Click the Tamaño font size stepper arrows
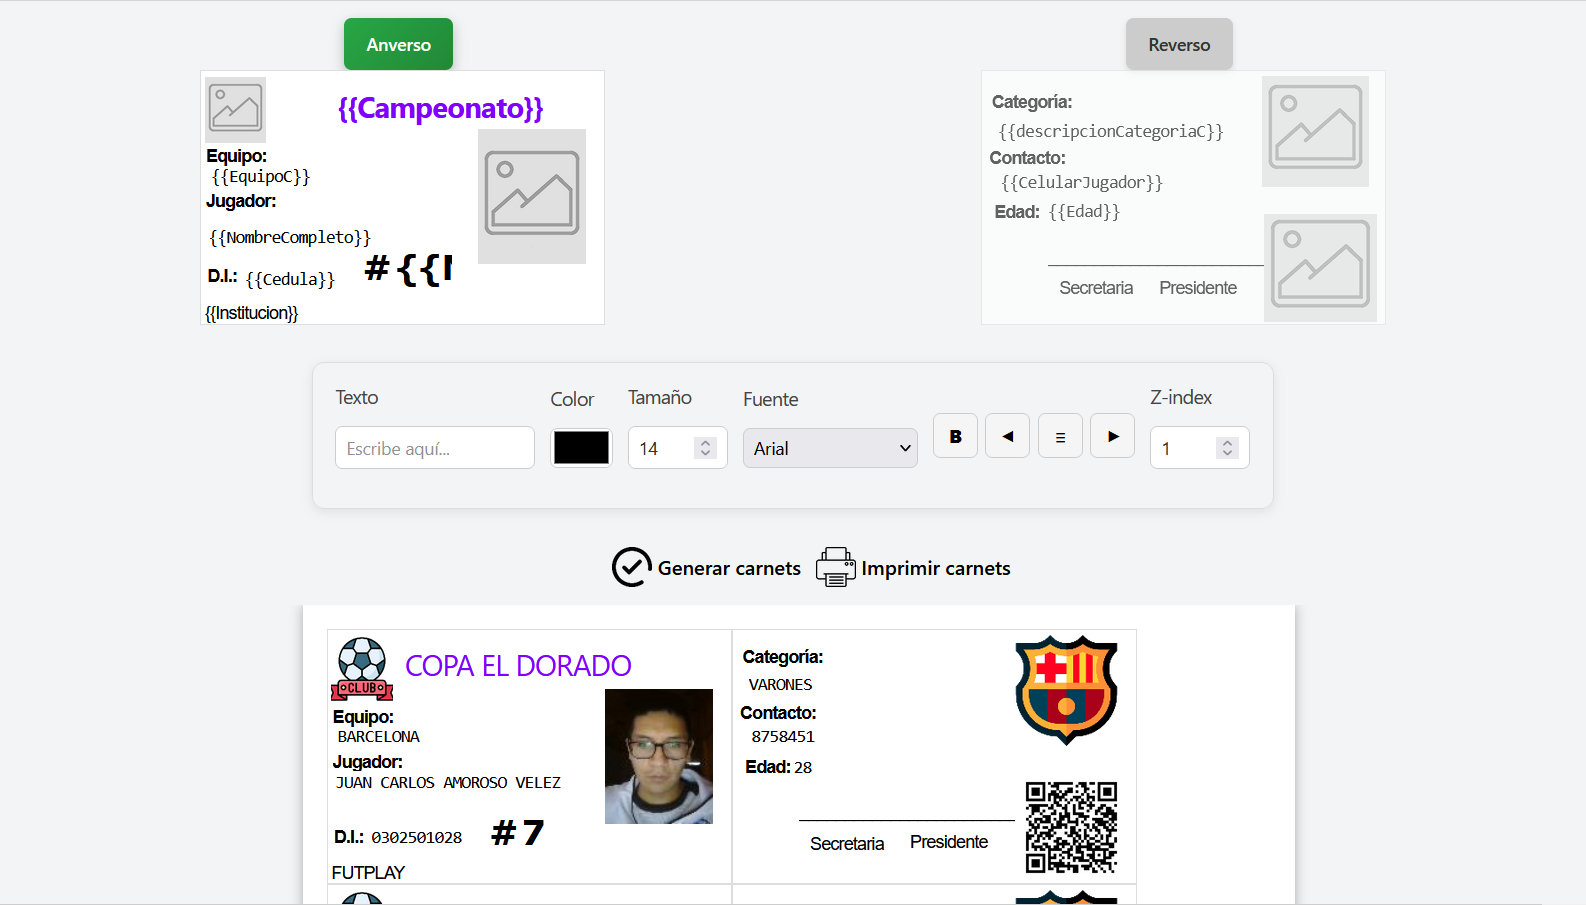 point(705,448)
